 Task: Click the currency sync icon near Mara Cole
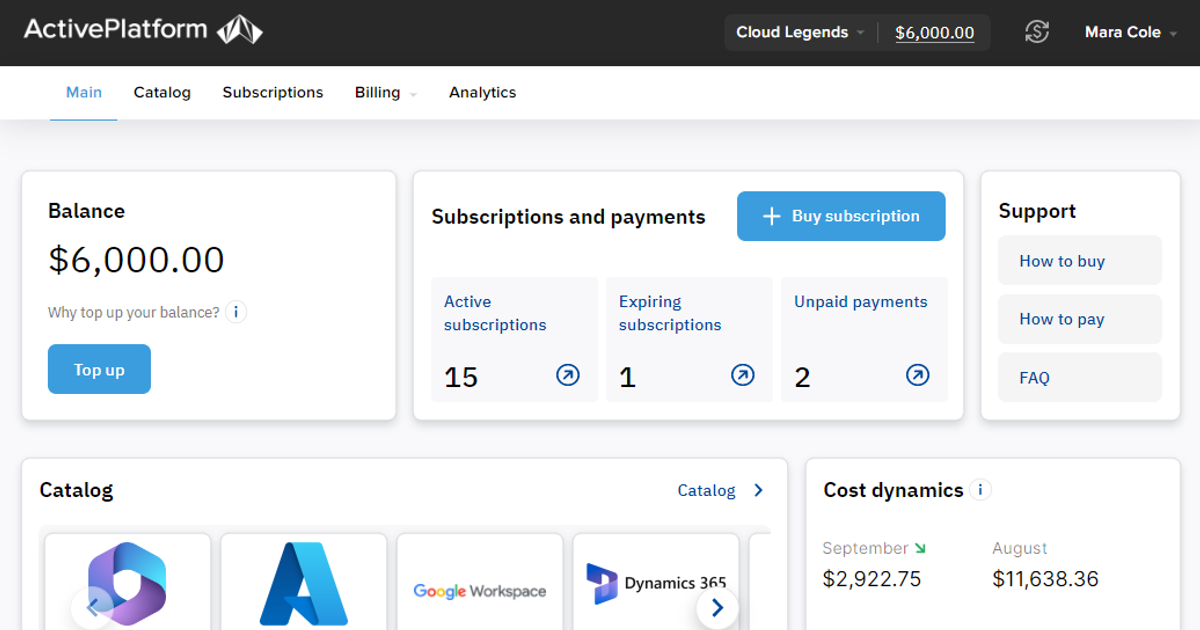[x=1037, y=31]
